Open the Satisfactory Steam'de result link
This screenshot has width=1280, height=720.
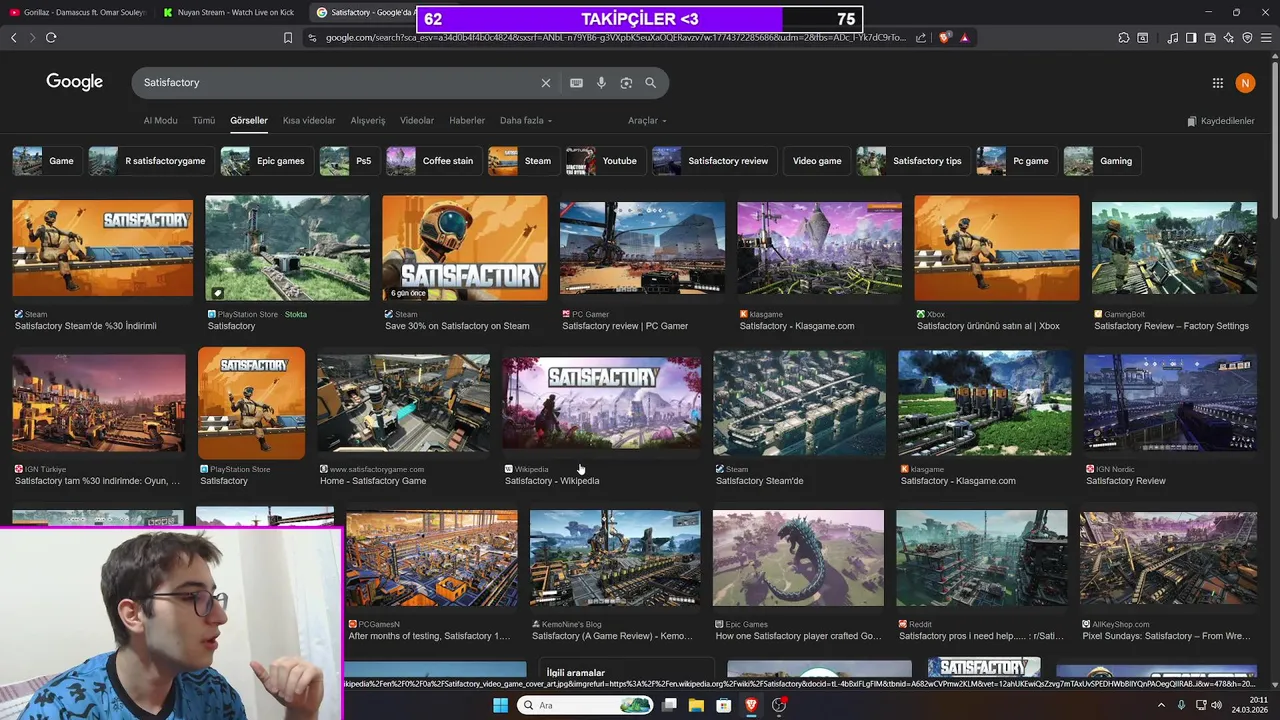pos(759,481)
